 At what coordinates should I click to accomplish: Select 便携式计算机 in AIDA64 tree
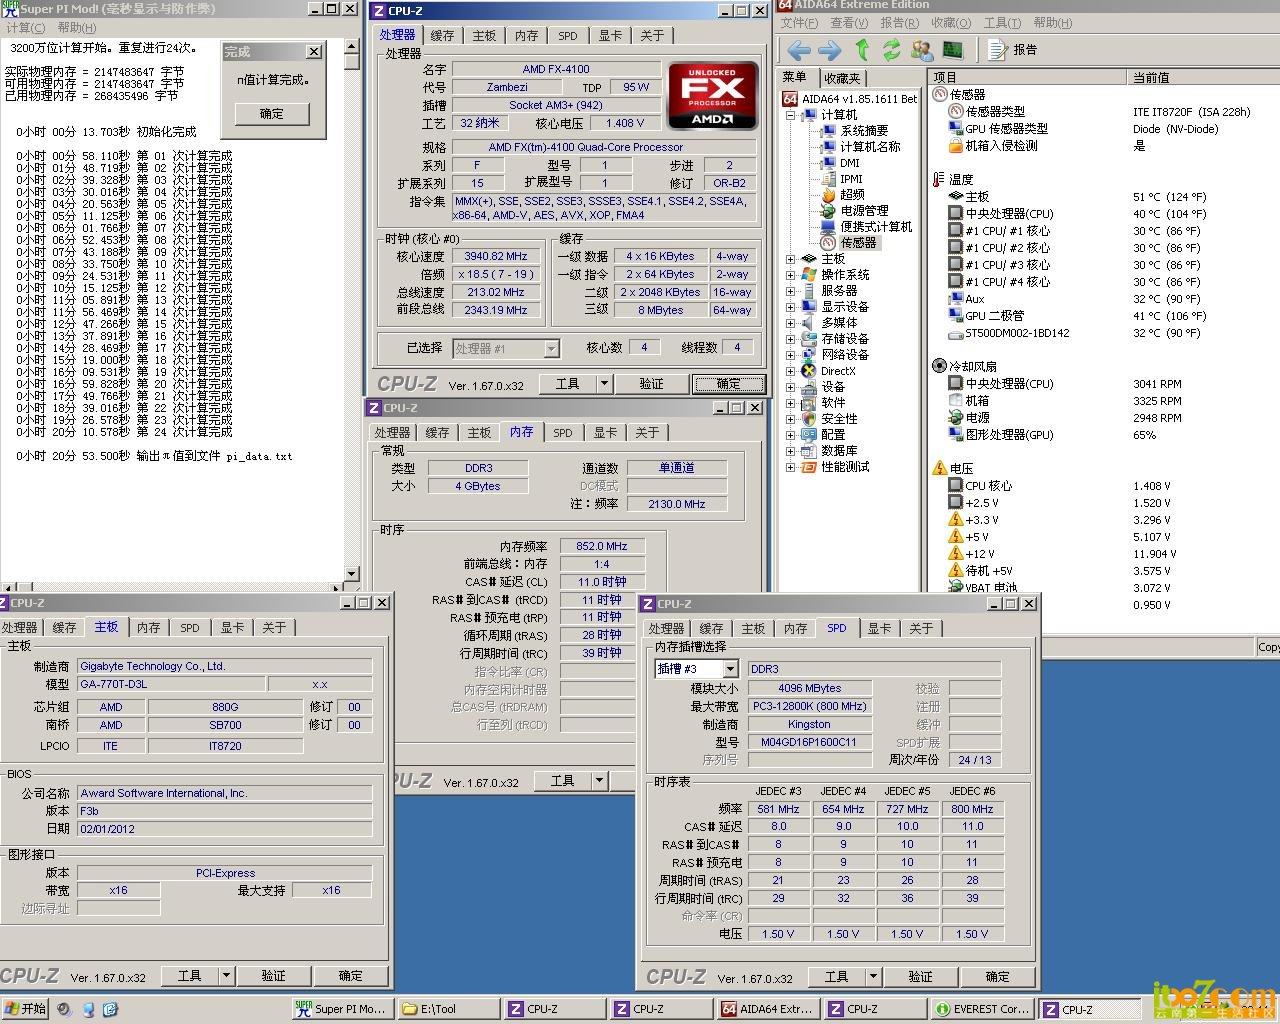point(876,226)
